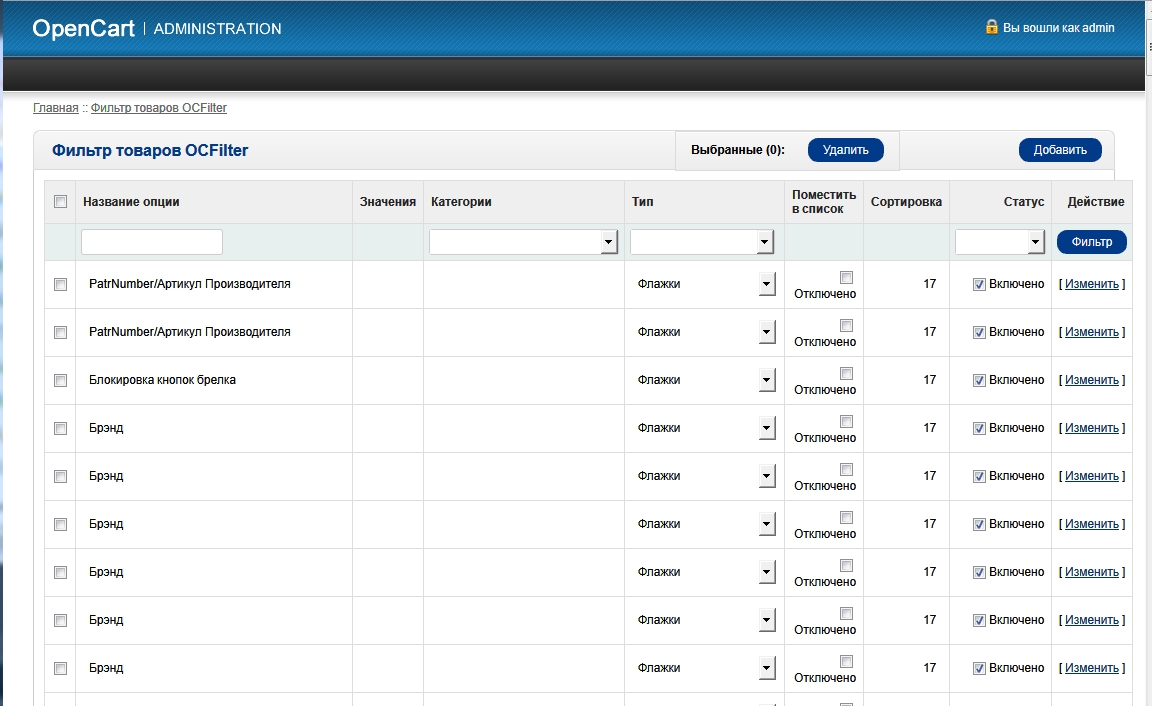
Task: Open the Фильтр товаров OCFilter breadcrumb link
Action: click(x=159, y=108)
